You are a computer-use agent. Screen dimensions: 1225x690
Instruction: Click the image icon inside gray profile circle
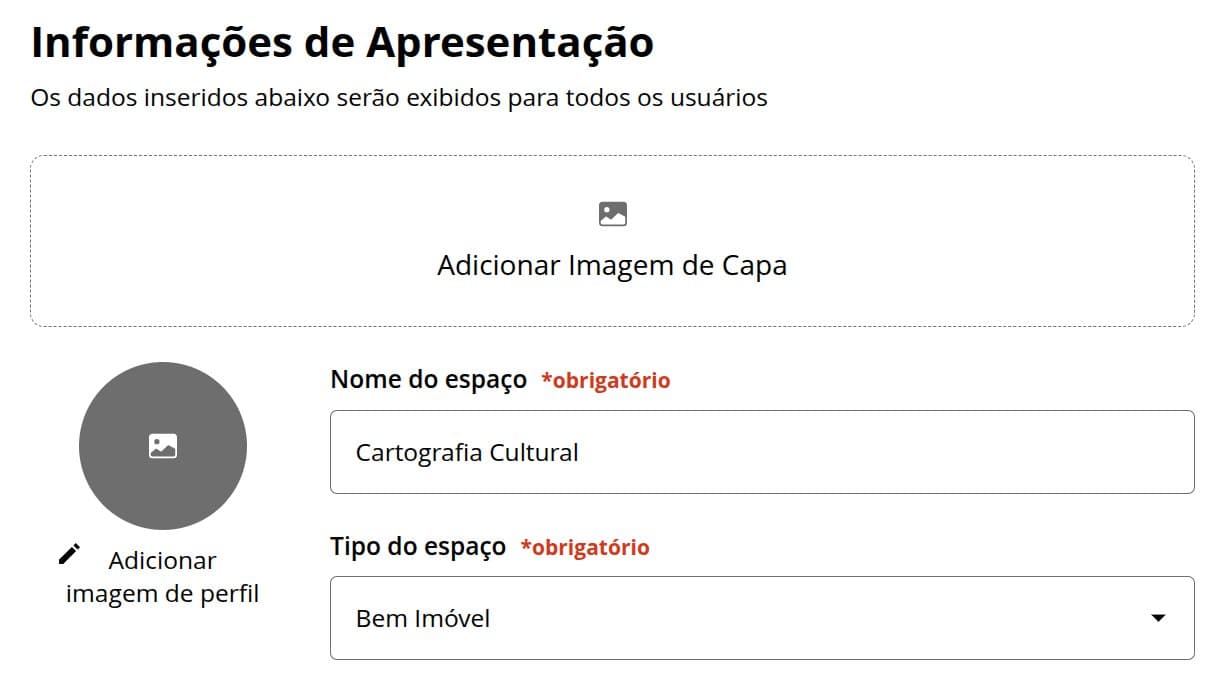coord(163,446)
